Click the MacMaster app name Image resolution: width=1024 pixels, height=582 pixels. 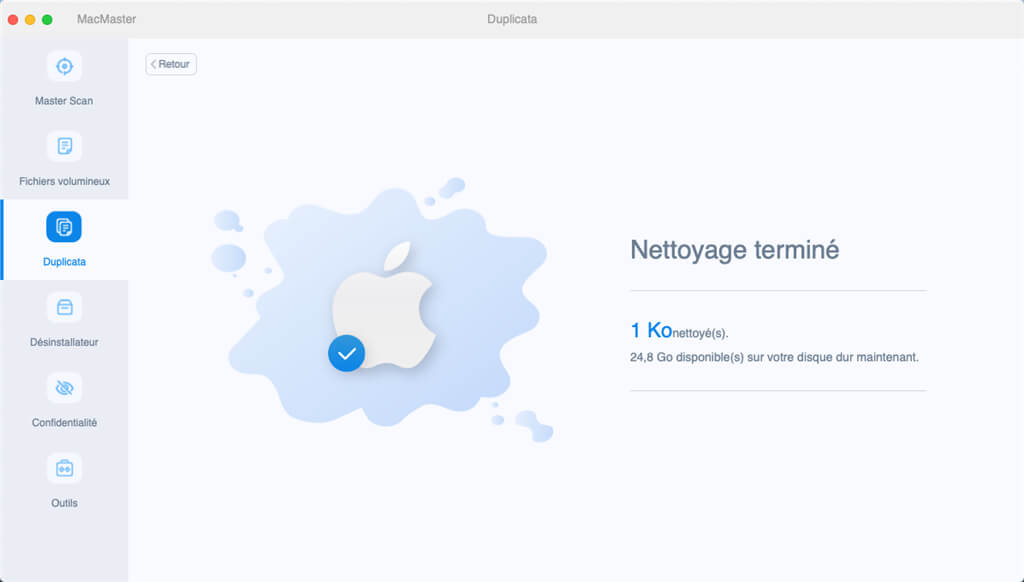tap(106, 19)
